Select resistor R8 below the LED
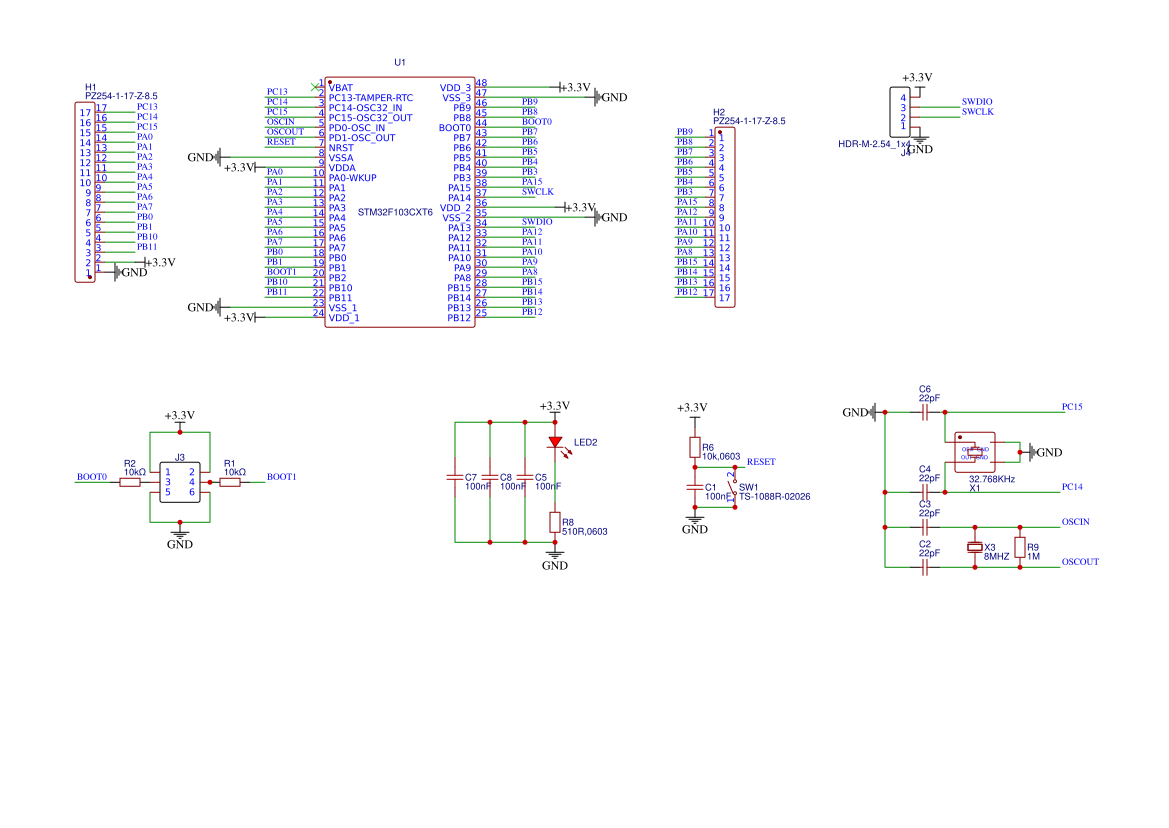 [x=555, y=522]
